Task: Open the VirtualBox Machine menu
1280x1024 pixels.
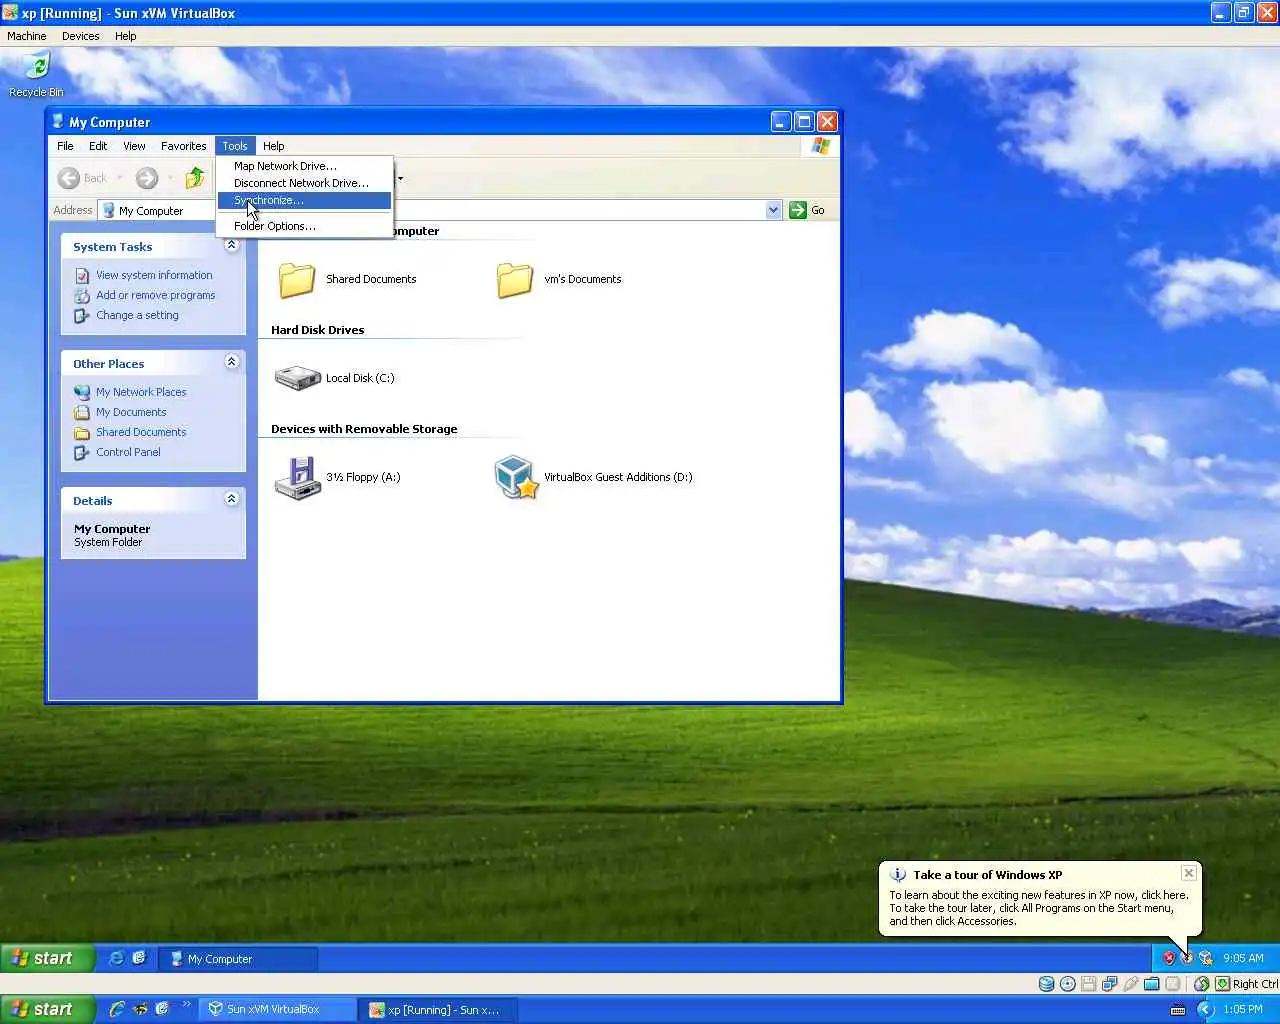Action: (27, 36)
